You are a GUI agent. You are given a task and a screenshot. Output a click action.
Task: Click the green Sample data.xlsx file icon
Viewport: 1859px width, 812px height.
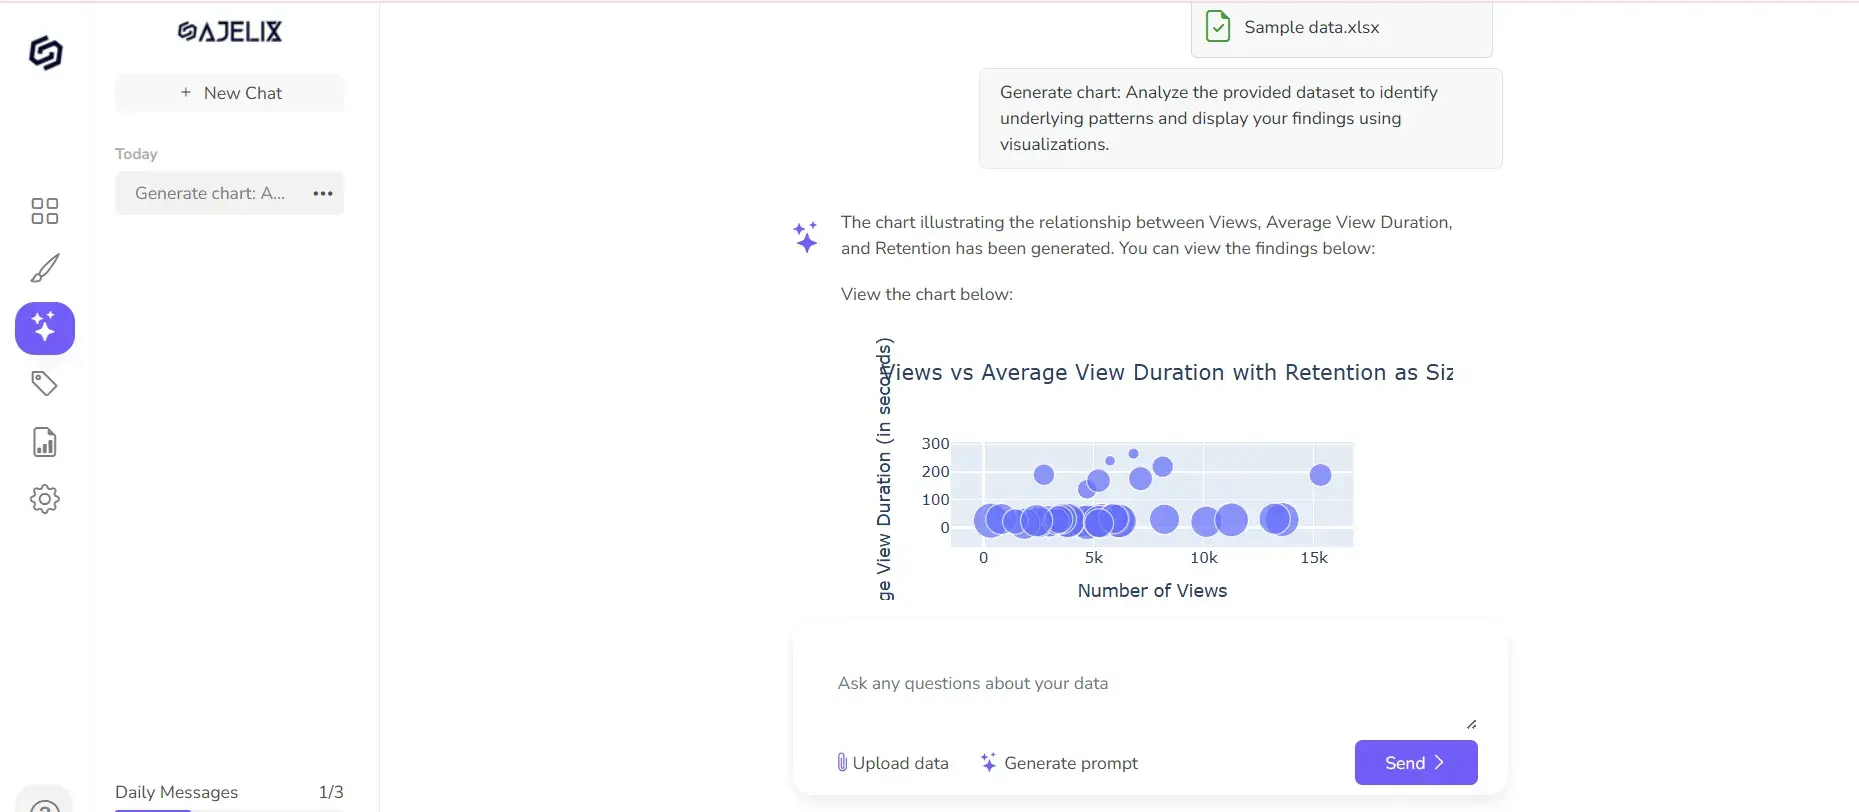[1218, 26]
